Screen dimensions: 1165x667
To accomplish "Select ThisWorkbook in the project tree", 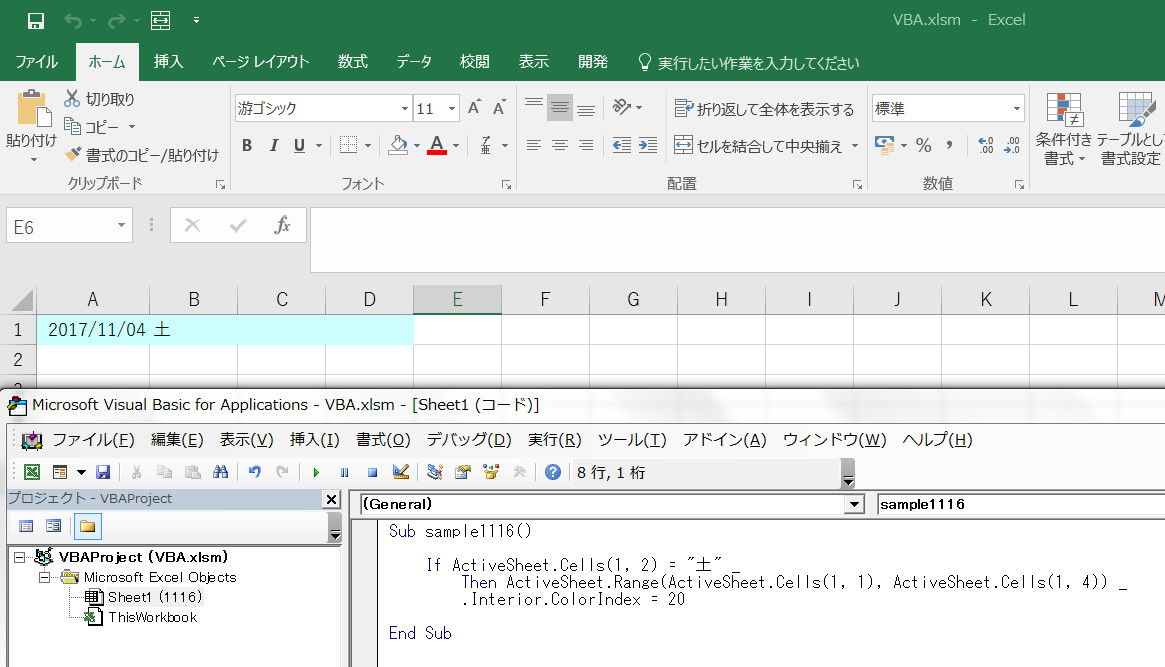I will [x=152, y=617].
